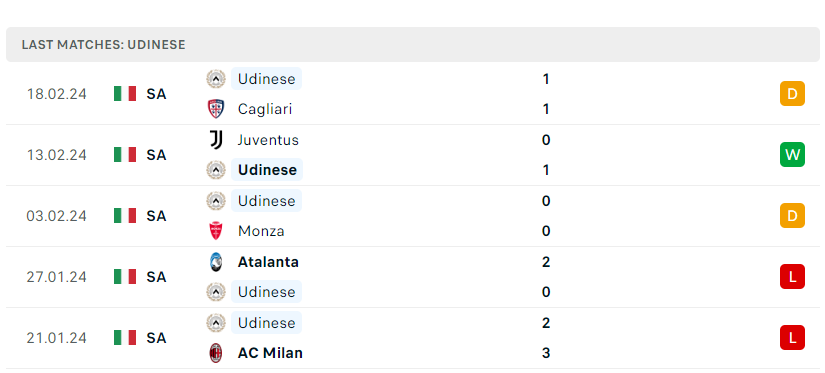
Task: Open the Atalanta team link
Action: click(x=268, y=262)
